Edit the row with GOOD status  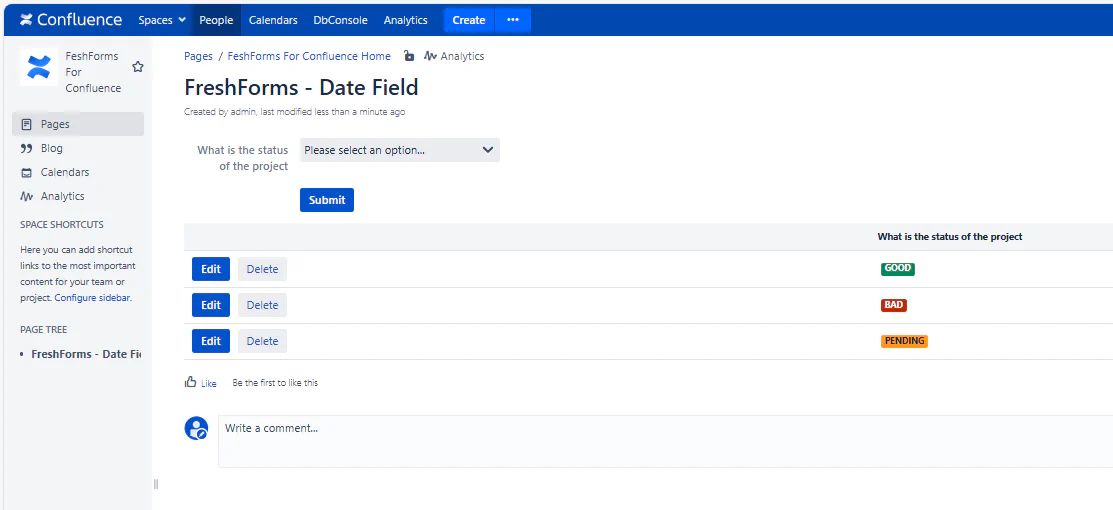[211, 269]
